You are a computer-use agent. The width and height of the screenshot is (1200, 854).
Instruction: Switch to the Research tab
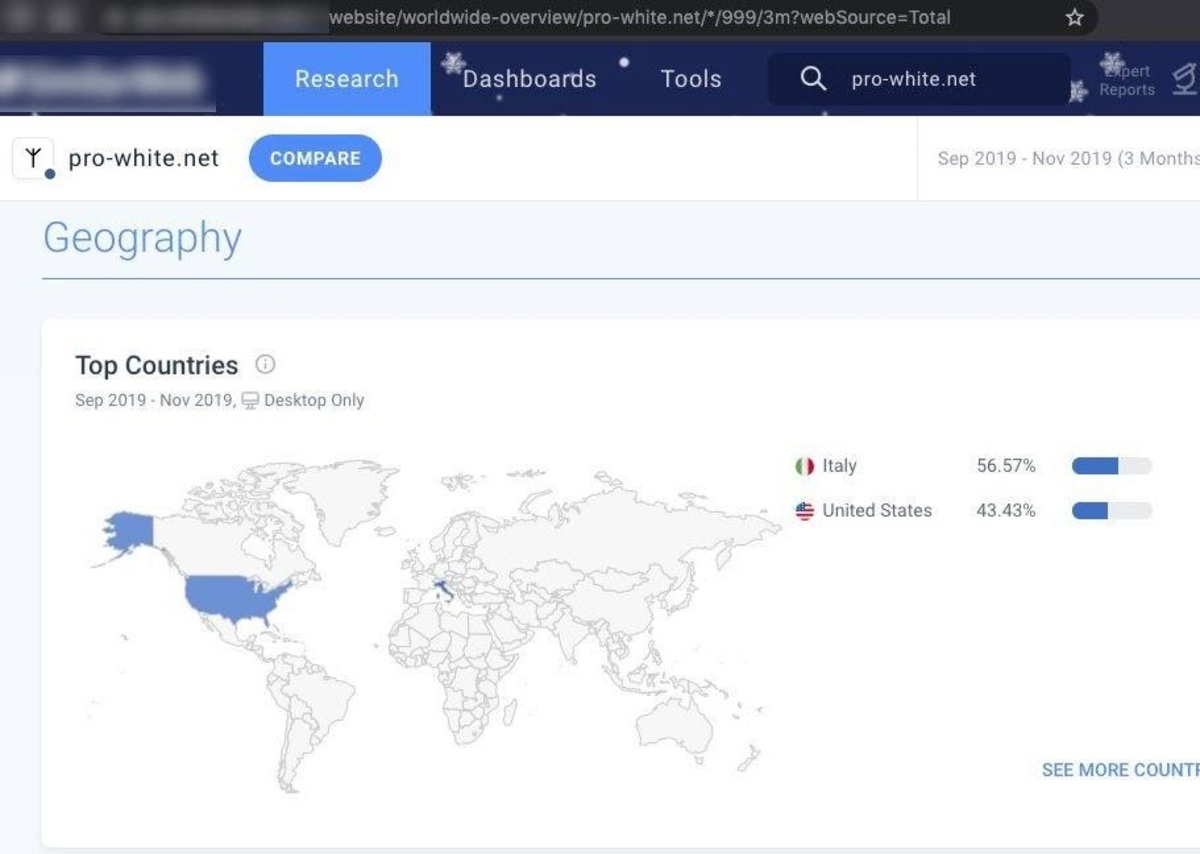tap(346, 79)
